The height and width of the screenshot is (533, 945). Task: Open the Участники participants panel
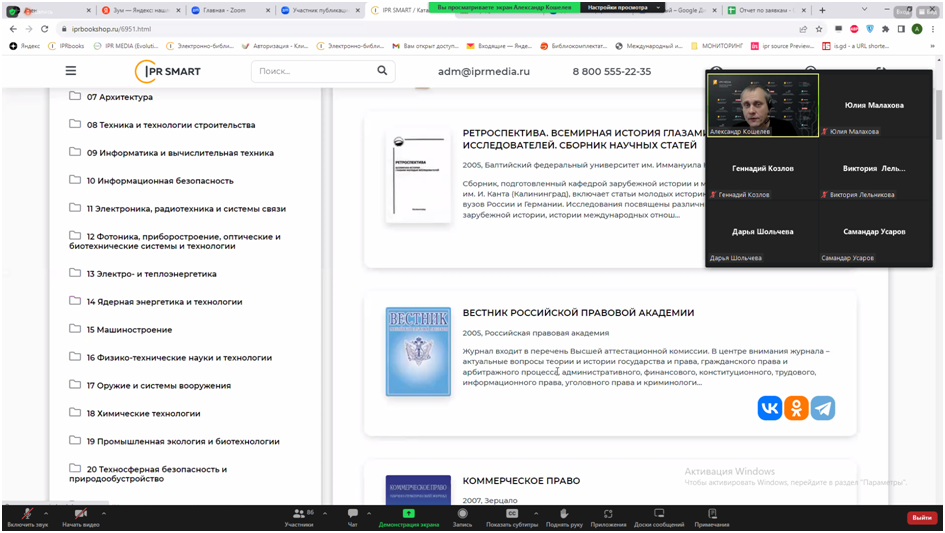299,517
